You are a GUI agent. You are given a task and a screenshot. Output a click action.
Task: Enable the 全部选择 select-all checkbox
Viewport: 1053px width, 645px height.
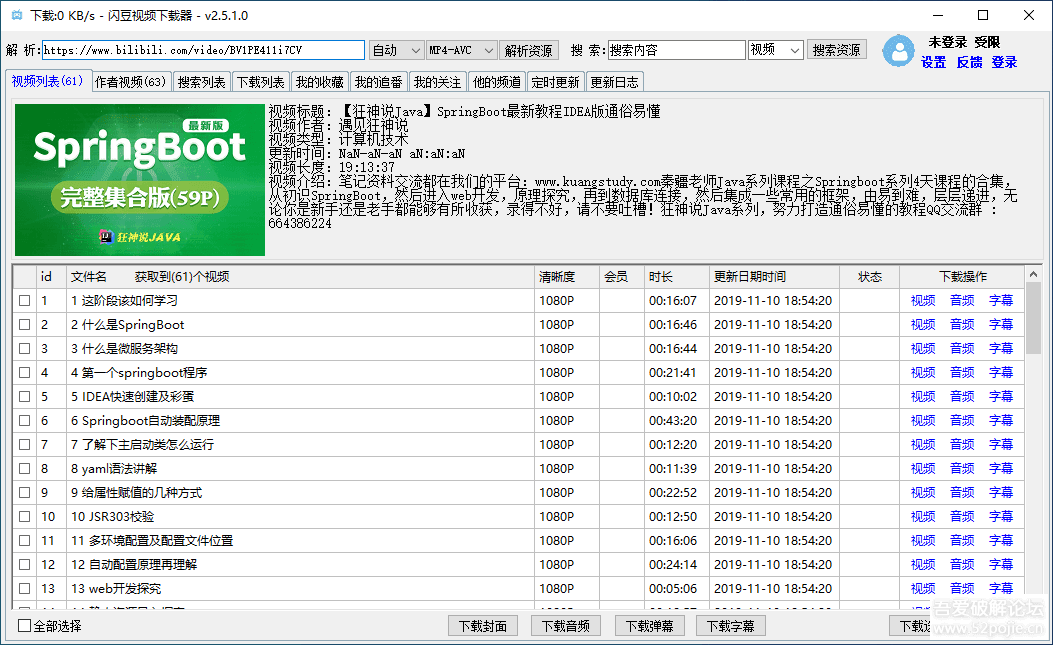(25, 626)
